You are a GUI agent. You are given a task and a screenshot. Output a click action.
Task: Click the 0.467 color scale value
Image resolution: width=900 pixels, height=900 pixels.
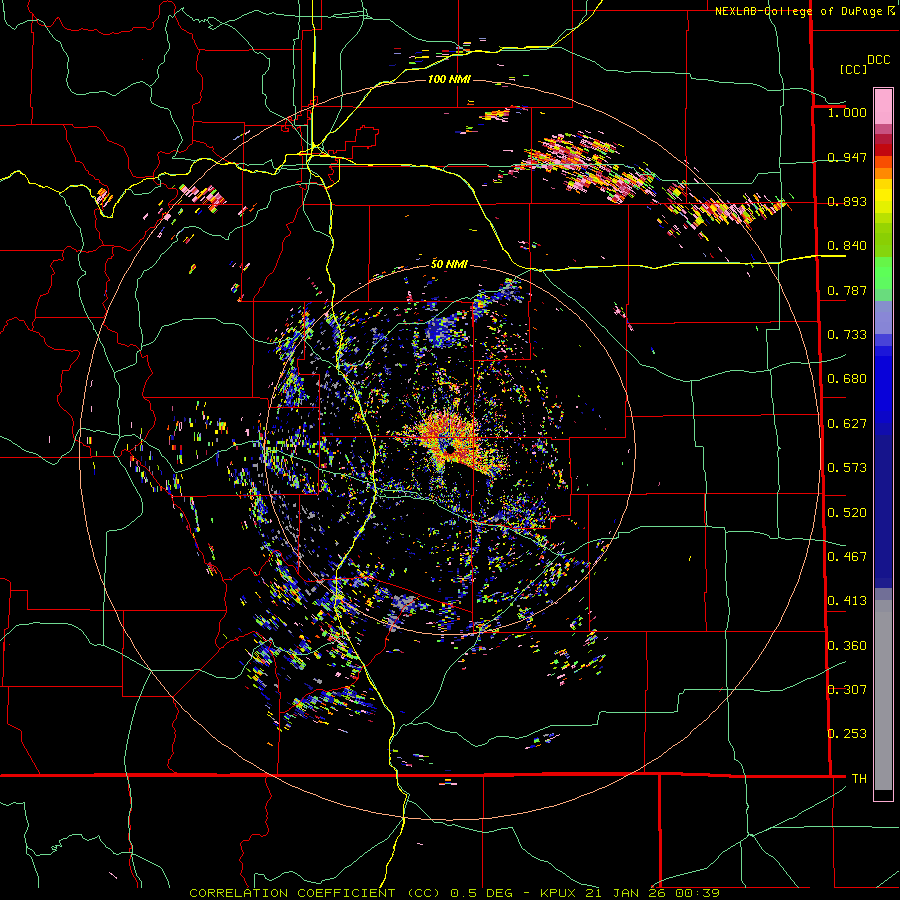847,557
